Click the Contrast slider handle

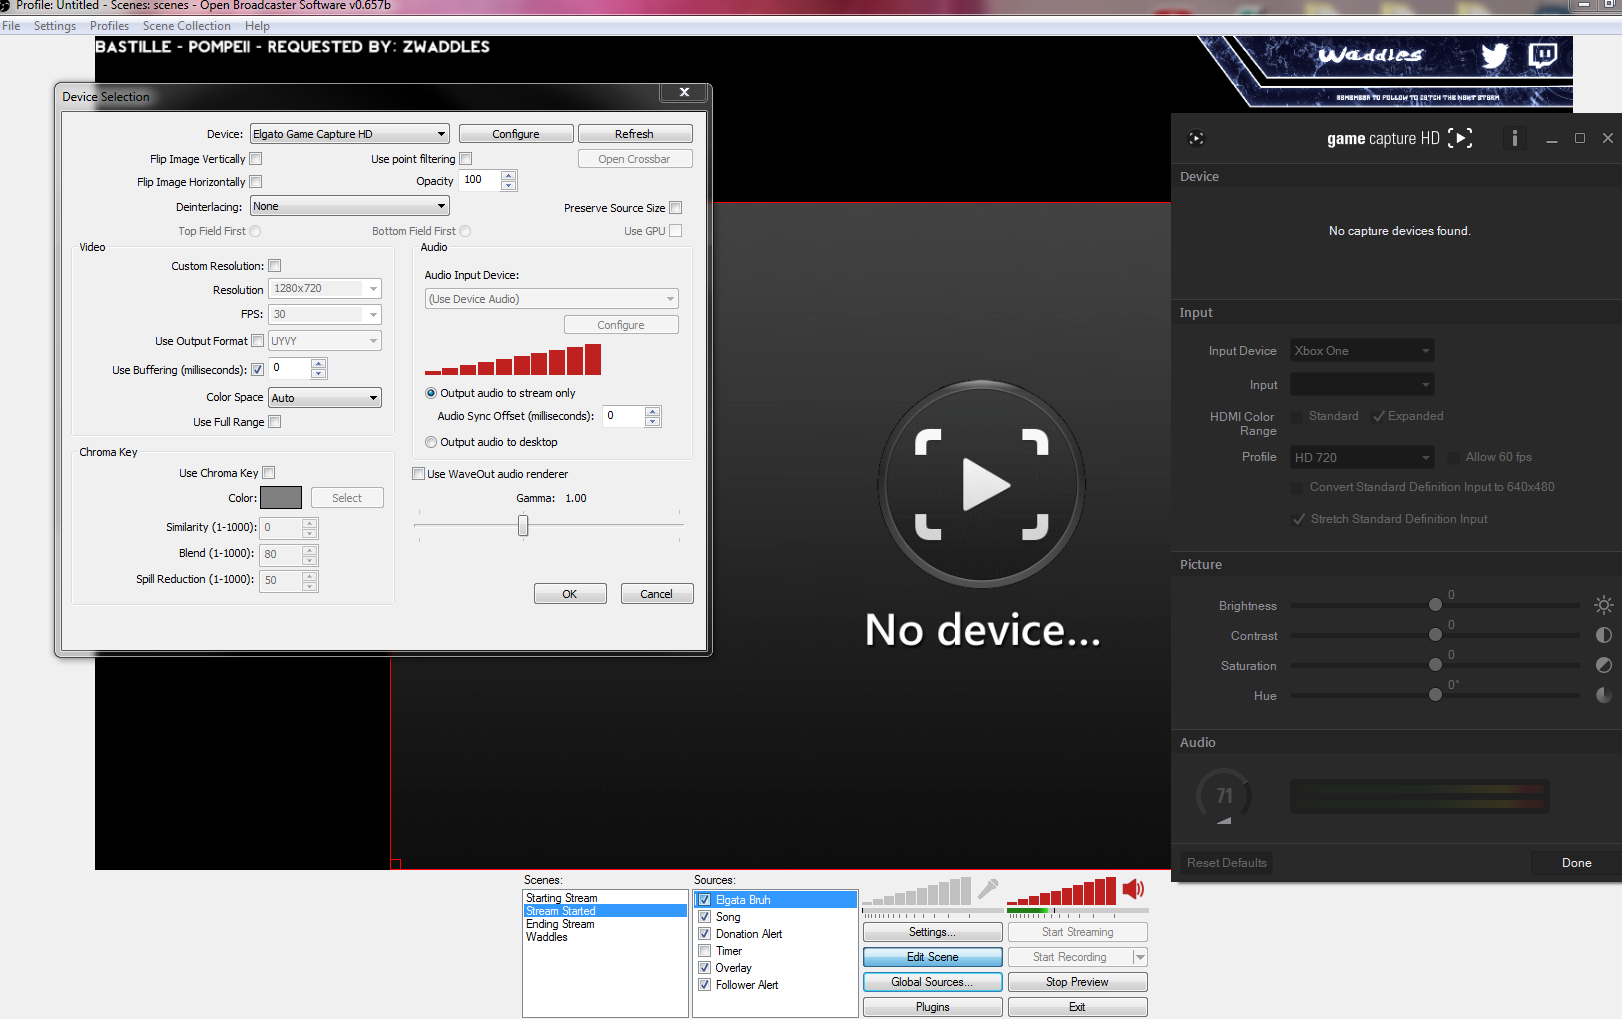1435,635
